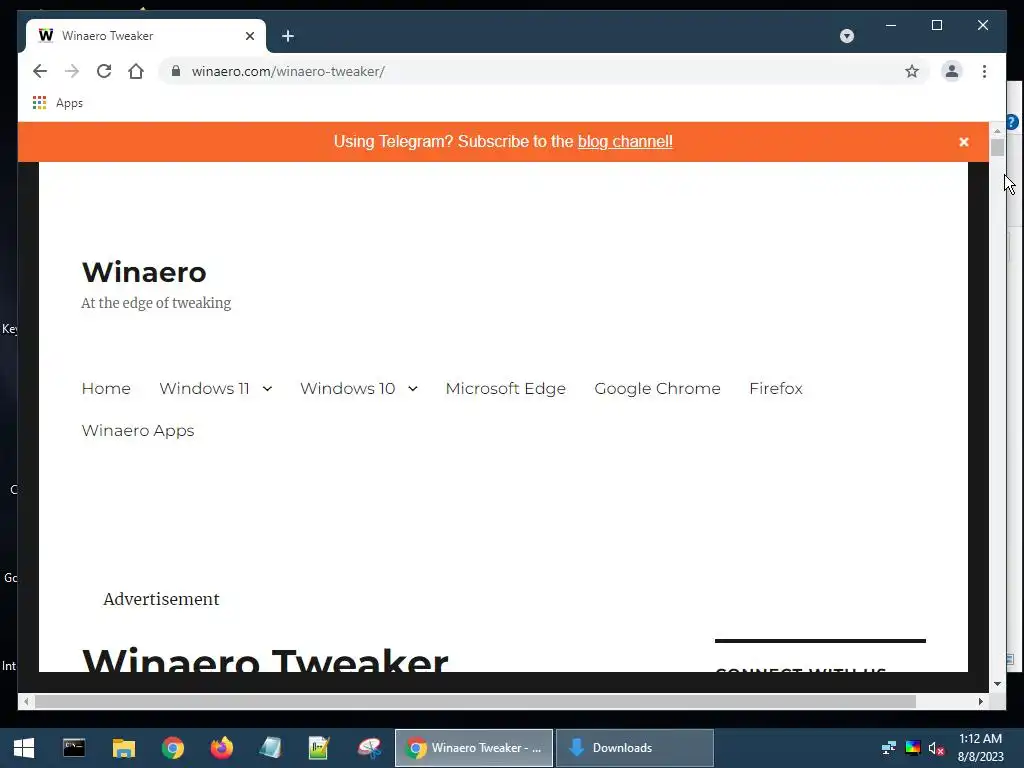The image size is (1024, 768).
Task: Click the Winaero Tweaker page heading
Action: pos(265,660)
